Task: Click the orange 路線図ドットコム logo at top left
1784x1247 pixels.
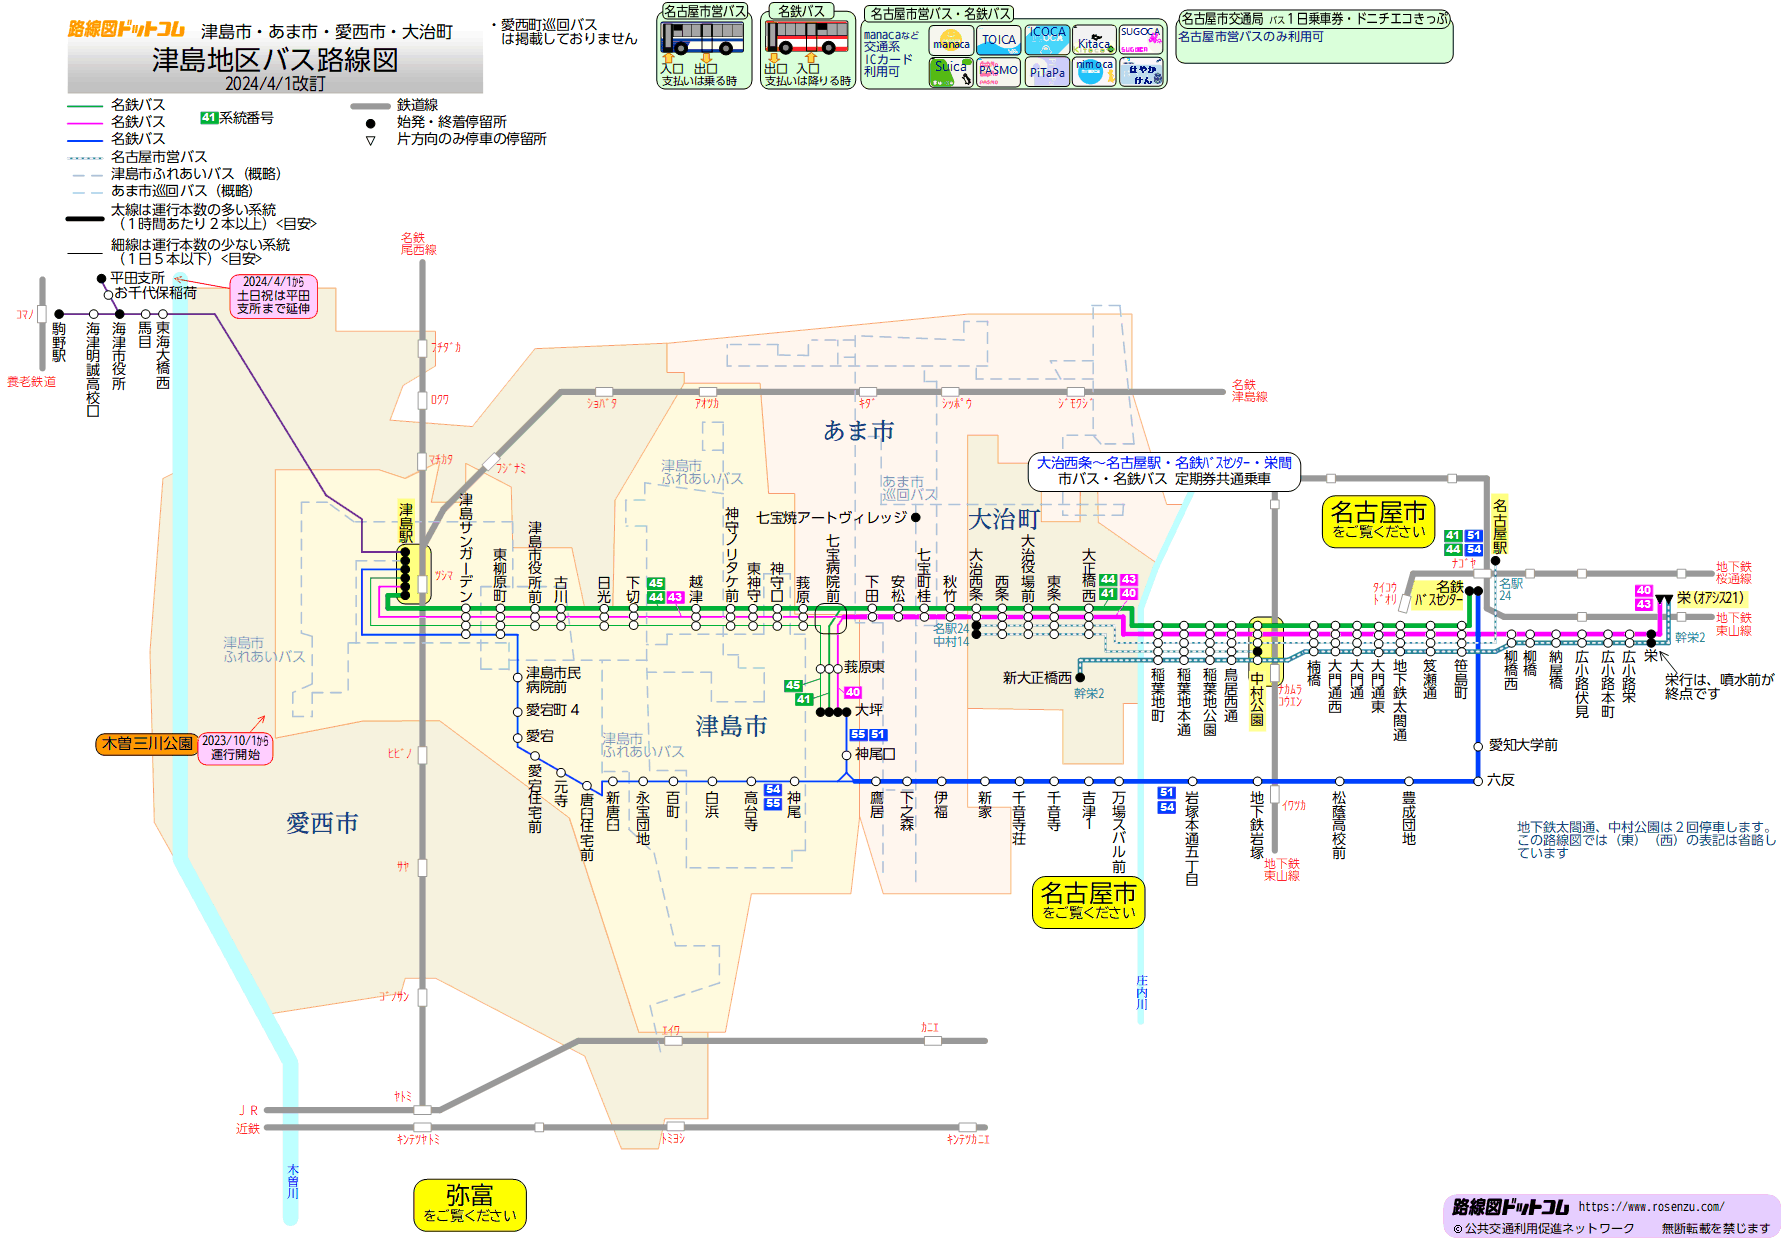Action: 126,29
